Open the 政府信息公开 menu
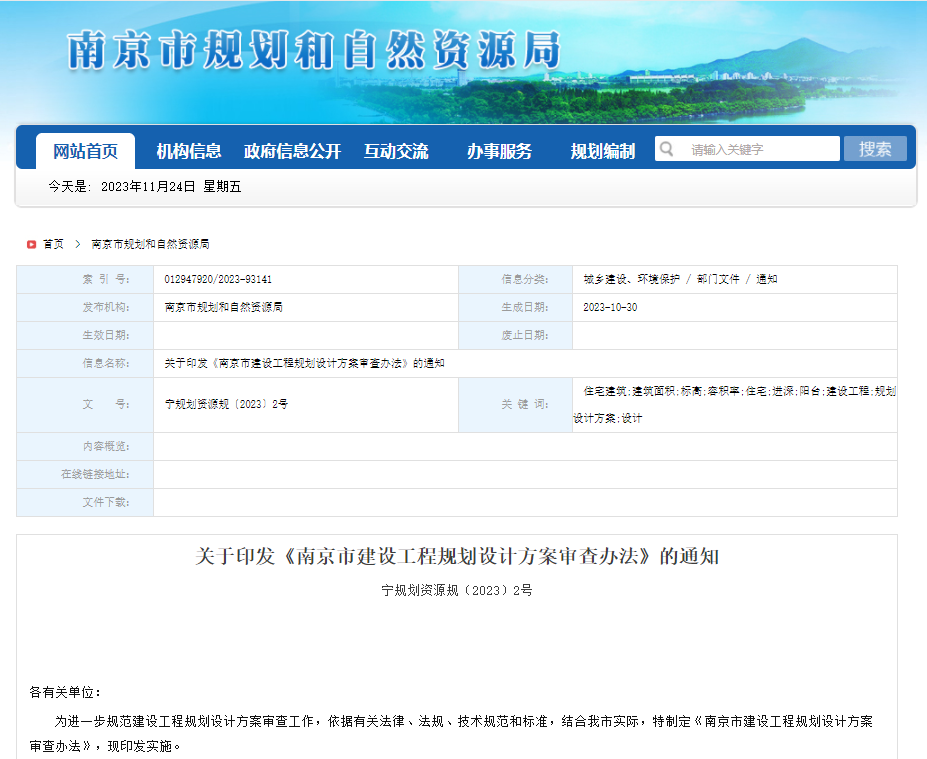The height and width of the screenshot is (759, 927). [292, 151]
